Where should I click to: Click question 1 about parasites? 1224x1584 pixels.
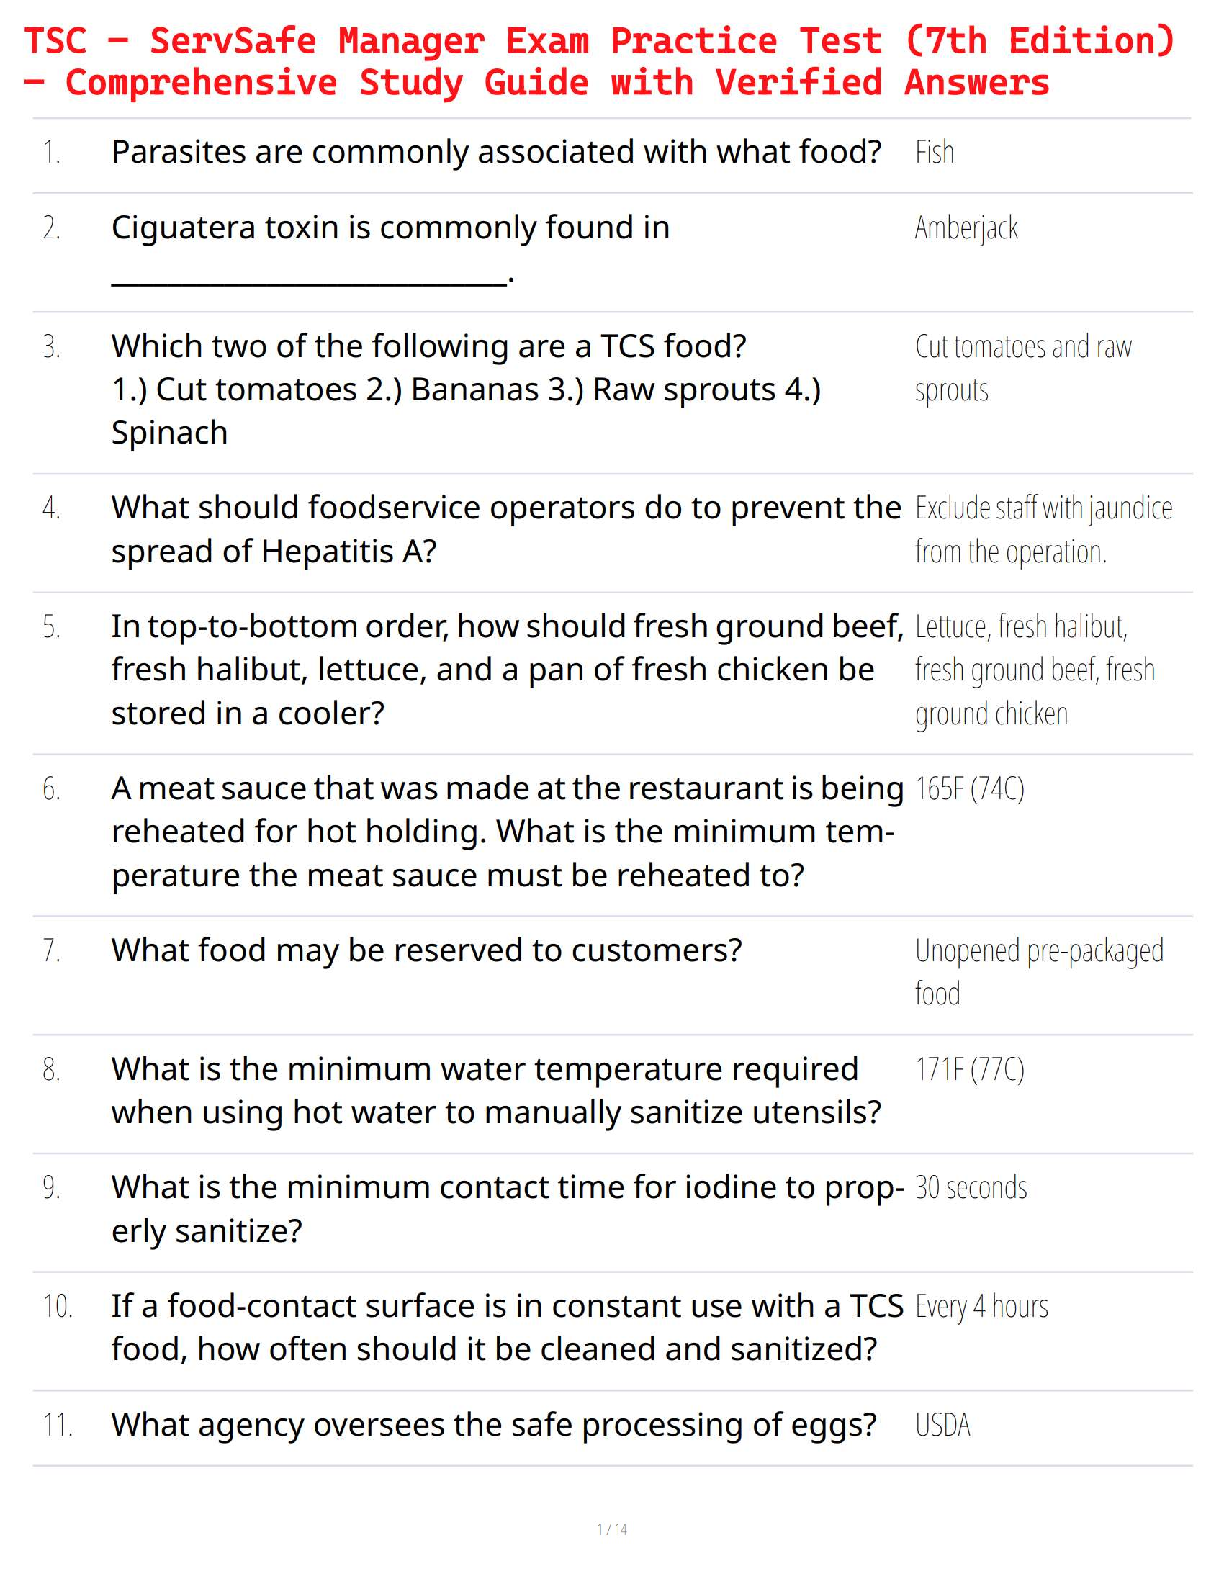point(496,152)
